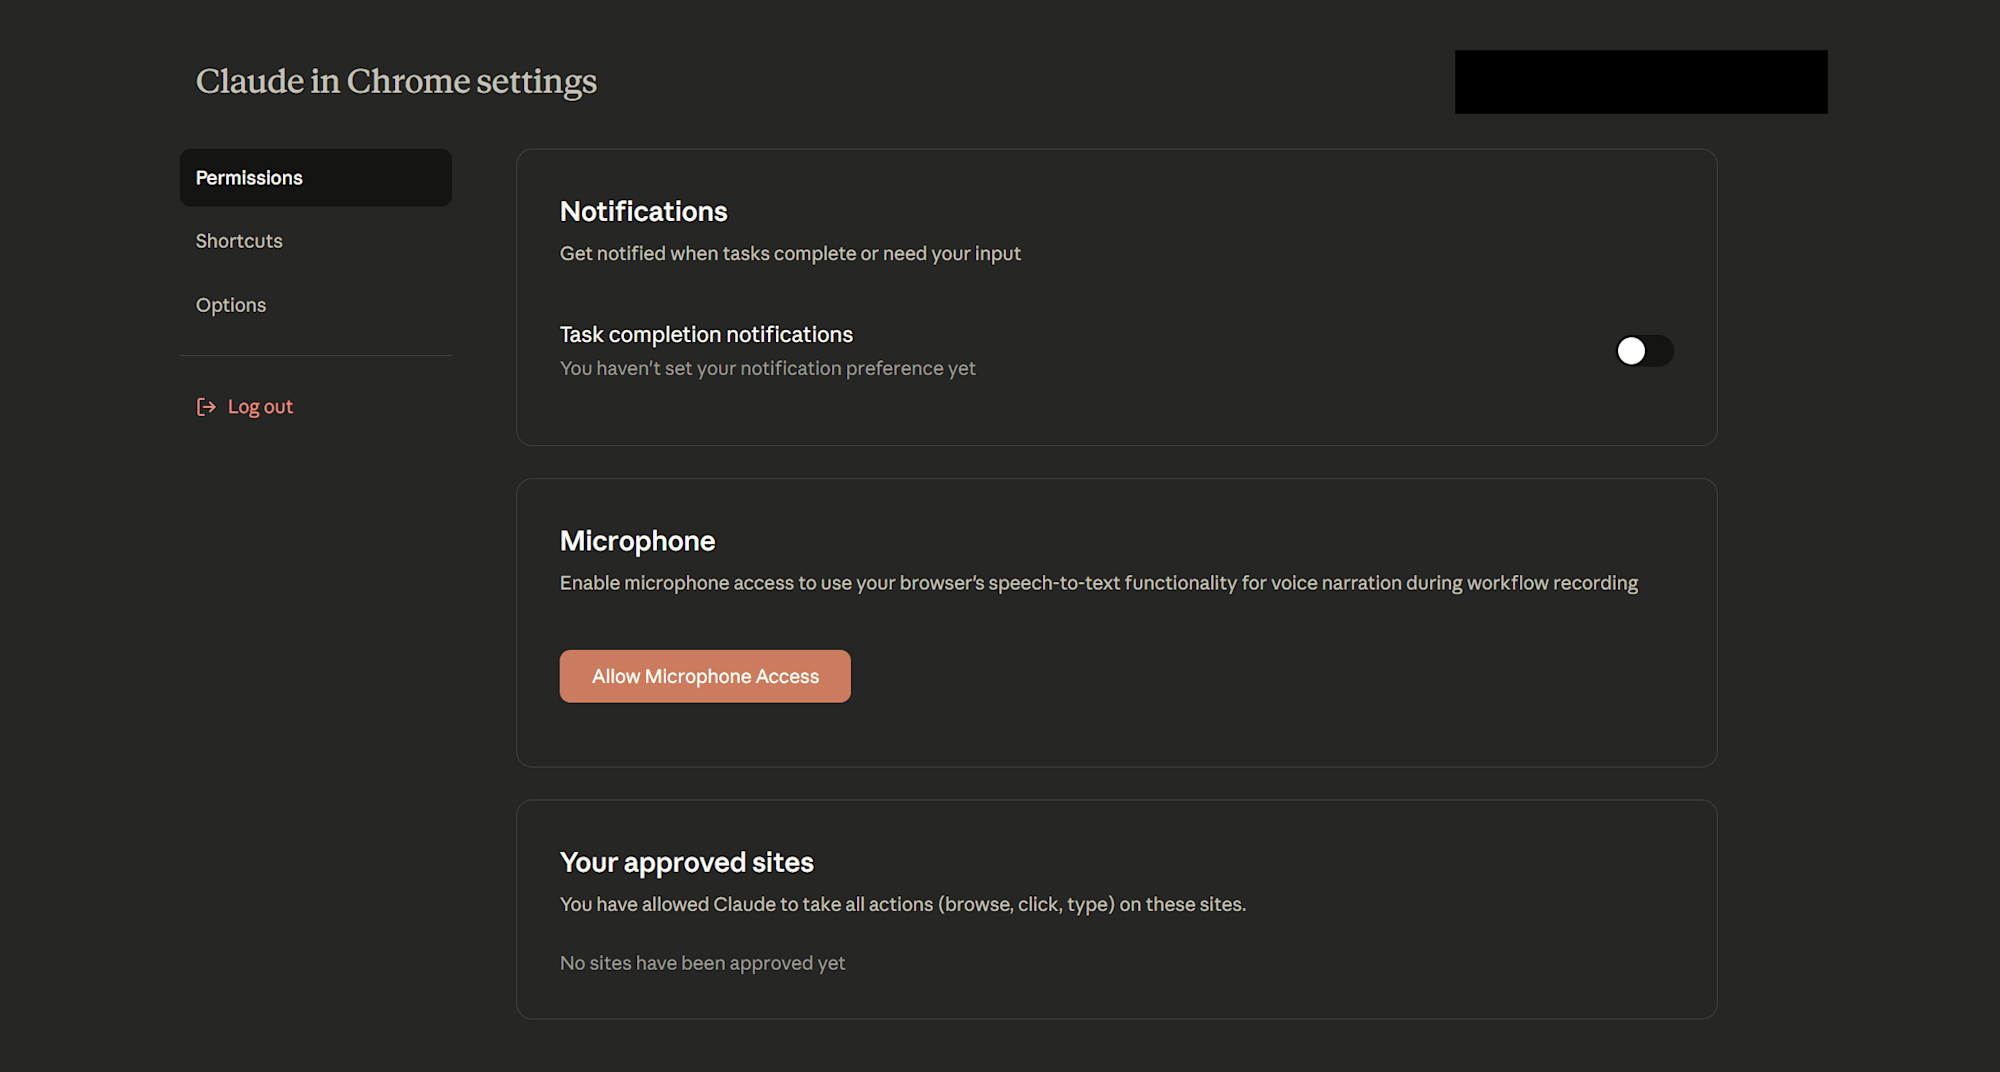Click the Log out arrow icon
Viewport: 2000px width, 1072px height.
206,407
